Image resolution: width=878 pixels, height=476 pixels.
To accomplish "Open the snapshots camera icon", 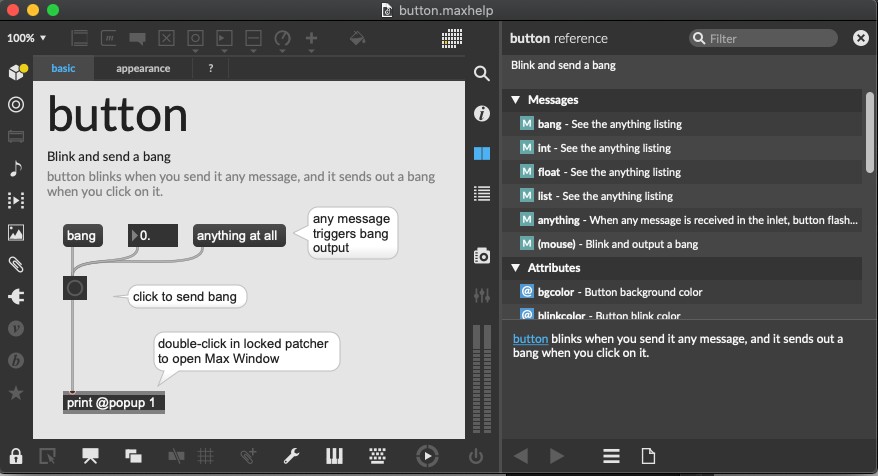I will [482, 256].
